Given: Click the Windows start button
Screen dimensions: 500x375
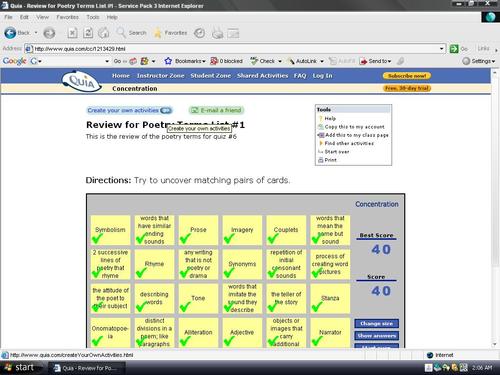Looking at the screenshot, I should [x=20, y=367].
